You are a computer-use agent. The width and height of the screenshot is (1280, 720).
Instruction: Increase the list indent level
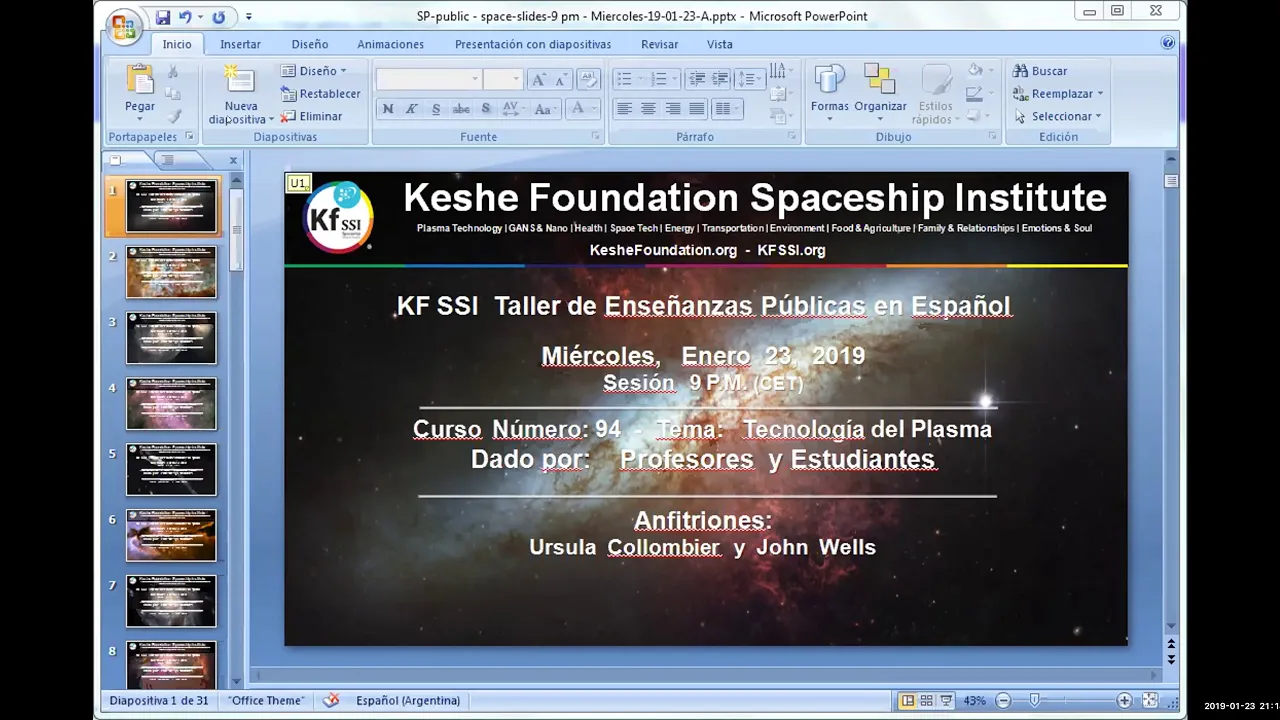(720, 79)
